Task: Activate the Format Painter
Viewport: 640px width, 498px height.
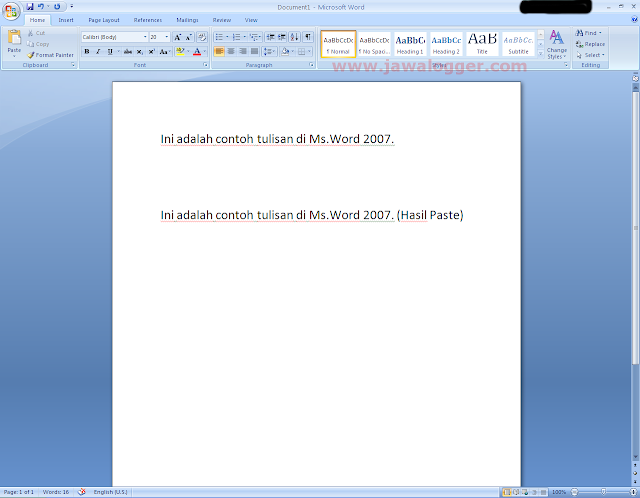Action: click(x=51, y=55)
